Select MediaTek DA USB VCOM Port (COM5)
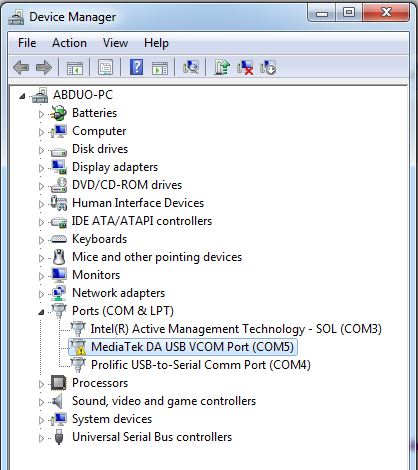The height and width of the screenshot is (470, 418). click(192, 347)
